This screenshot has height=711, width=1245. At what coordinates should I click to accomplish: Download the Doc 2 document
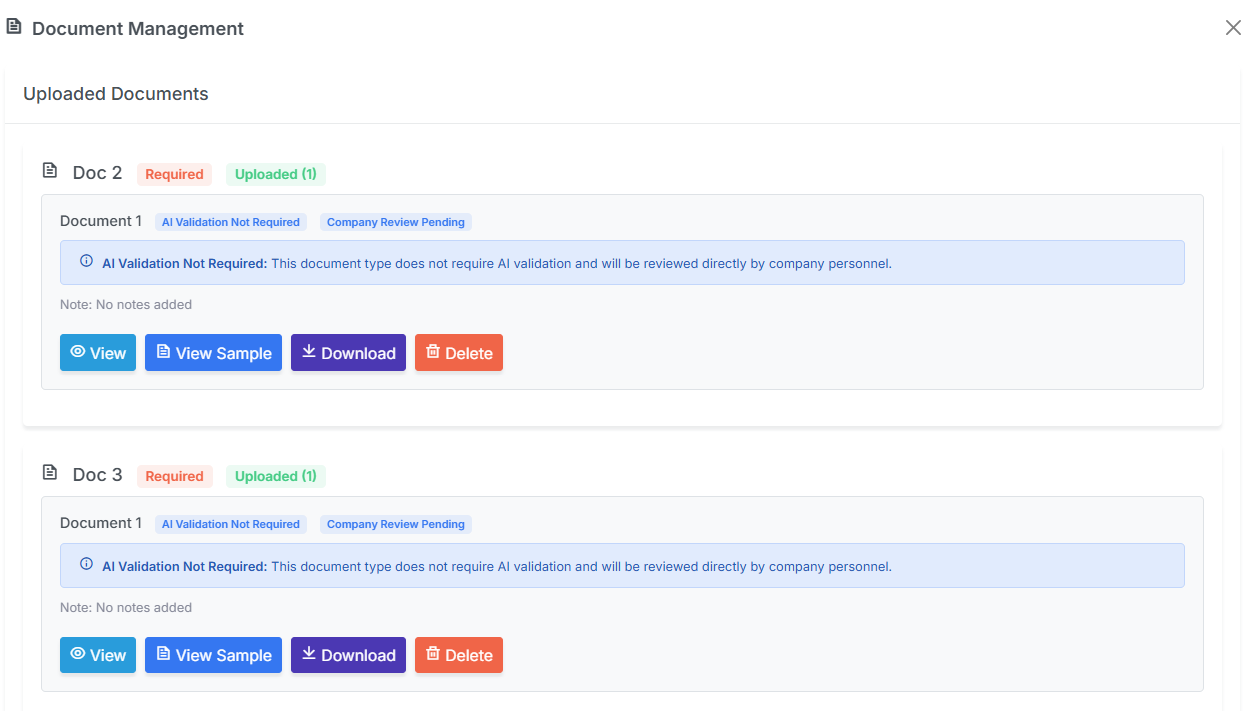point(348,353)
